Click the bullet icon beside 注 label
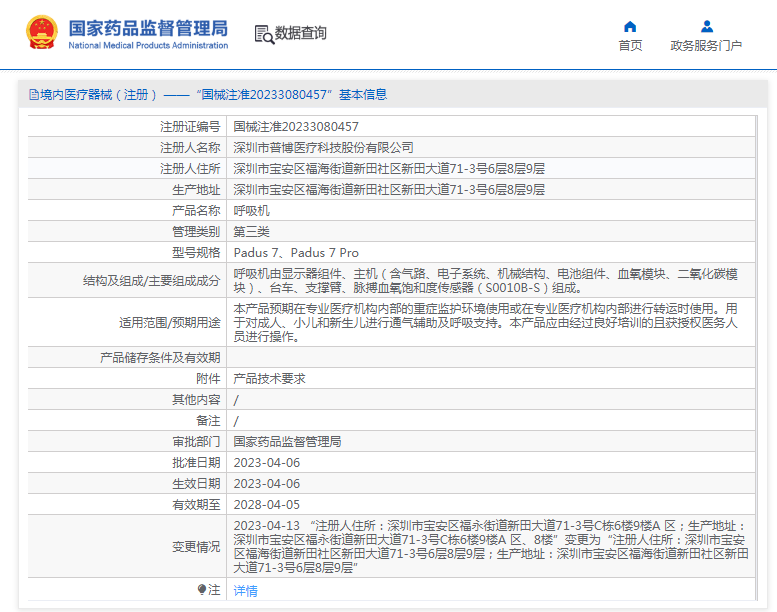777x612 pixels. click(202, 590)
